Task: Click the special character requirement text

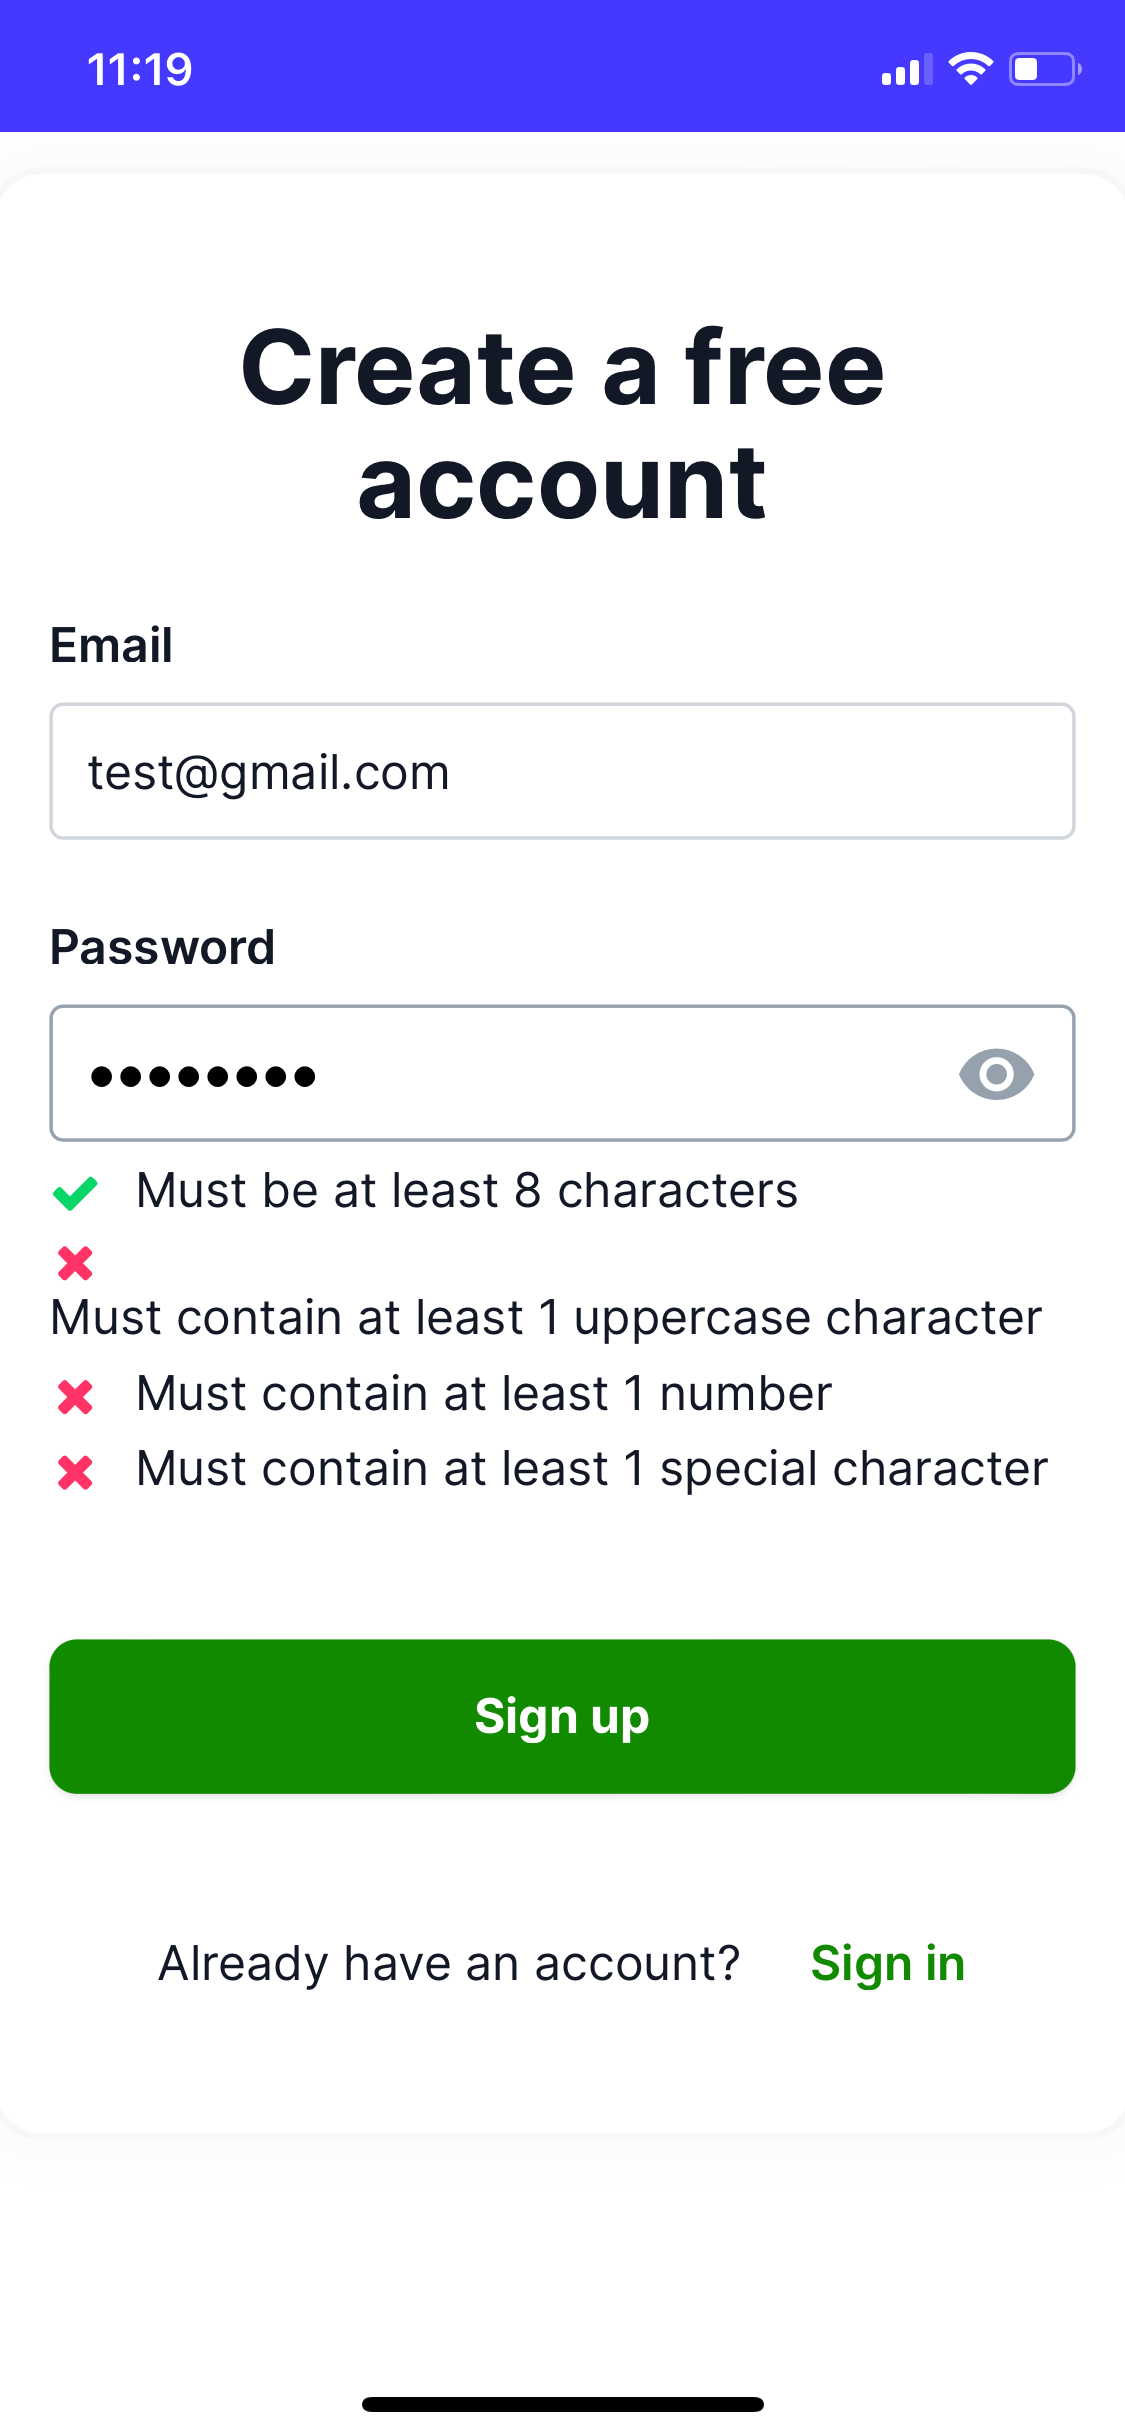Action: 592,1469
